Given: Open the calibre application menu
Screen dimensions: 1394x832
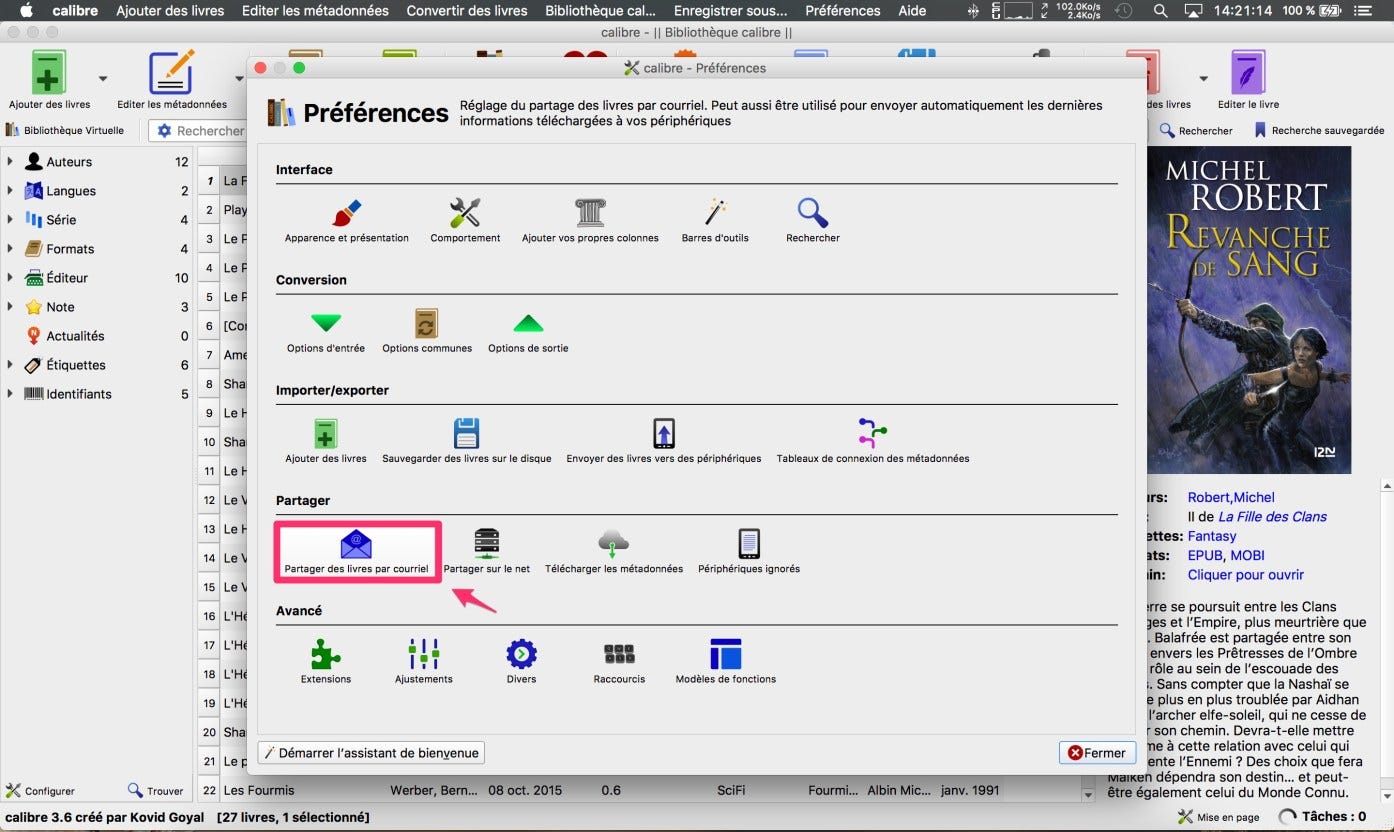Looking at the screenshot, I should [75, 11].
